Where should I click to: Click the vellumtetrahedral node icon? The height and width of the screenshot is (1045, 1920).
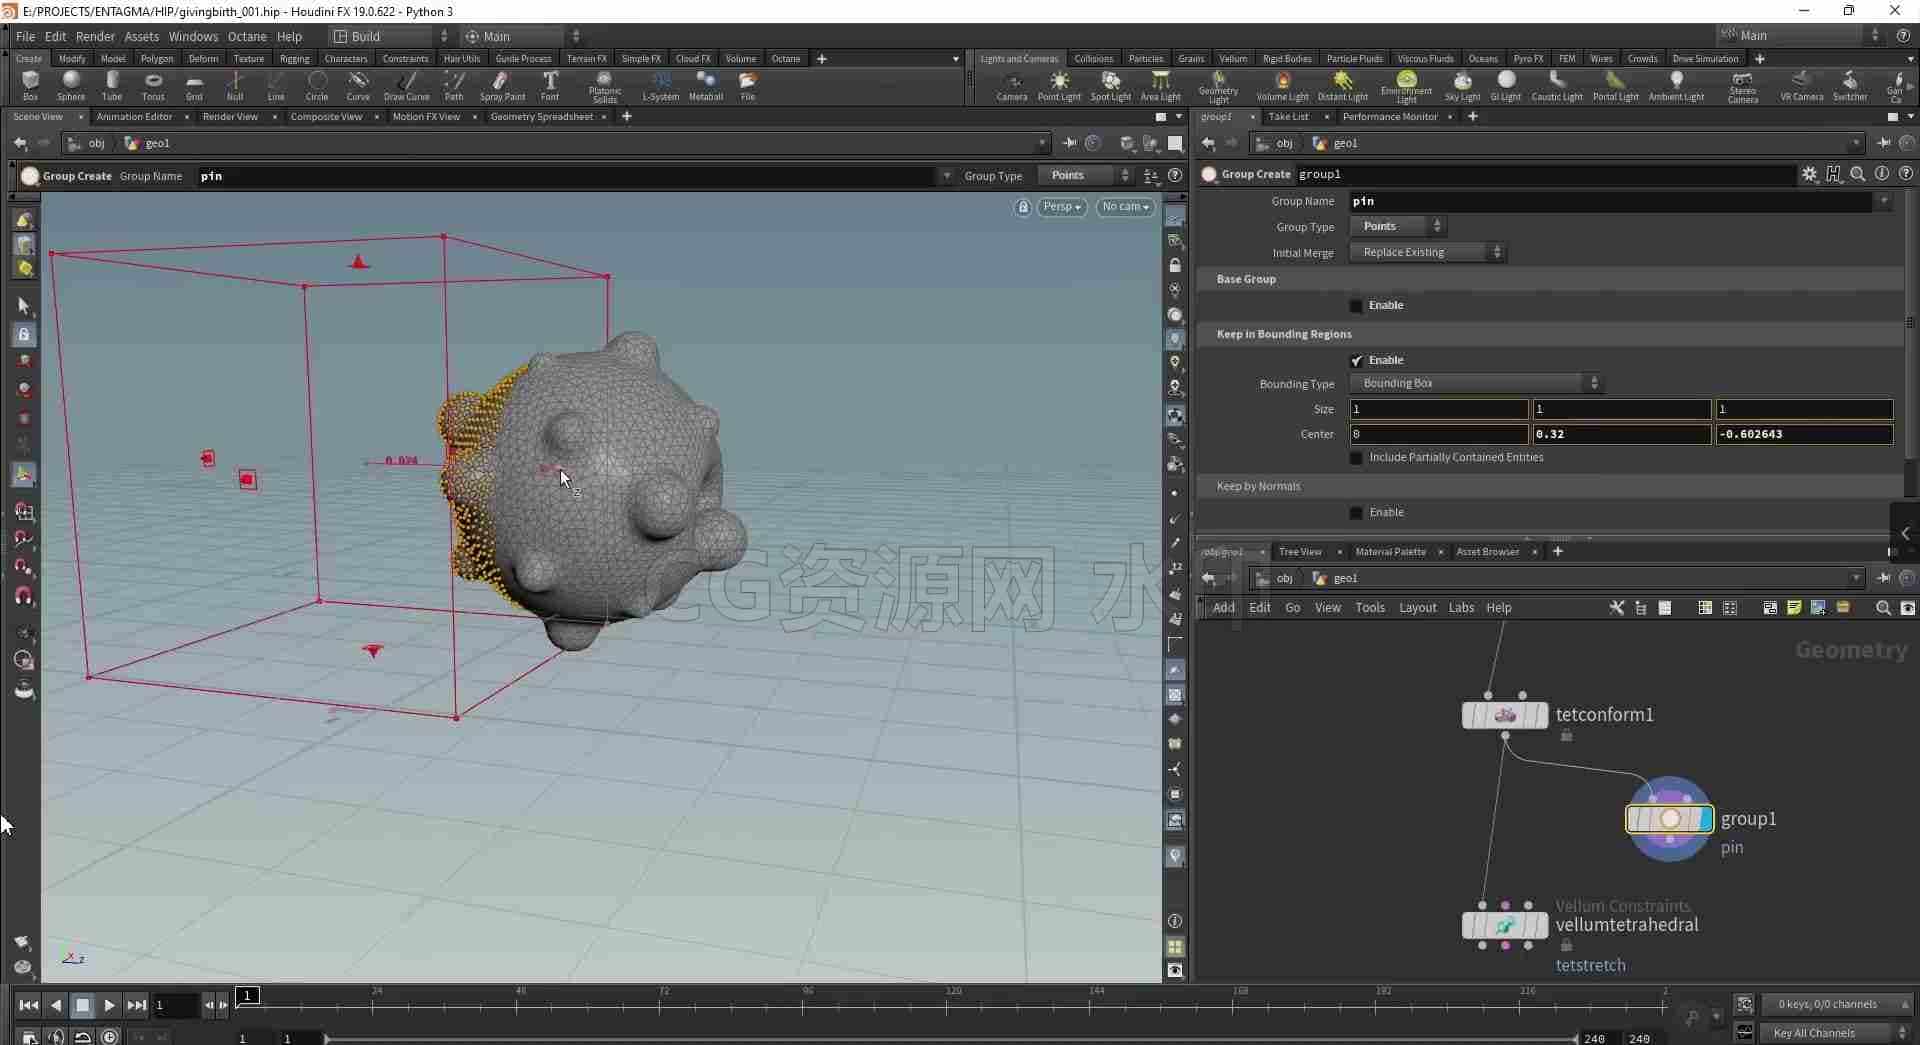1505,926
